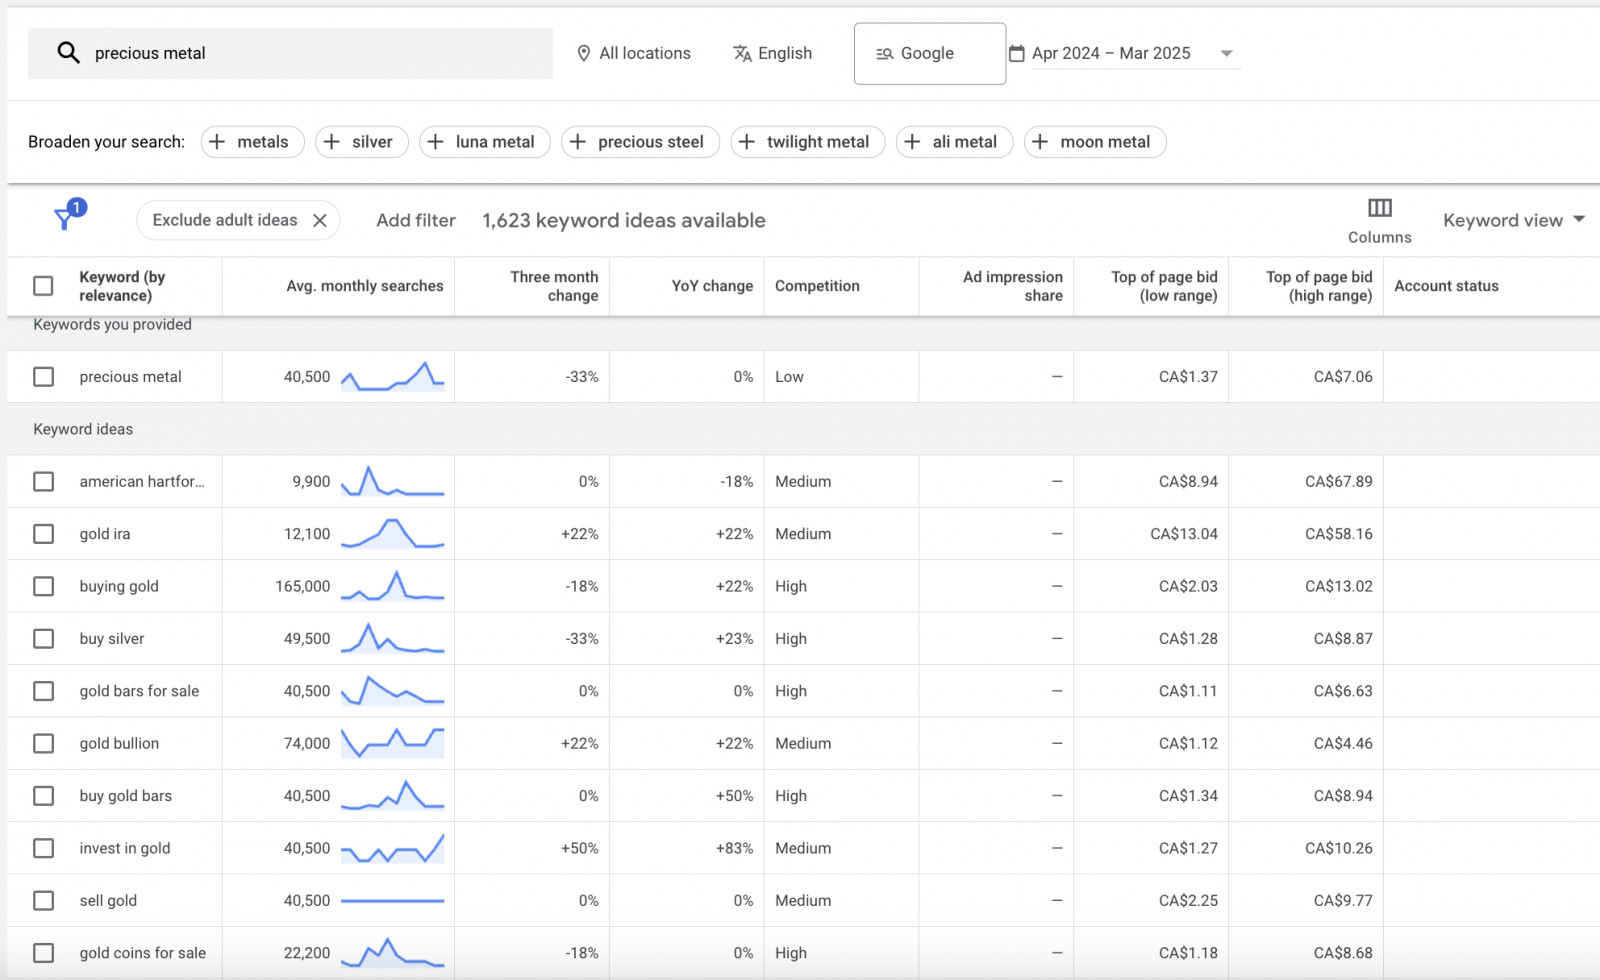Click the calendar icon beside date range

[1017, 54]
